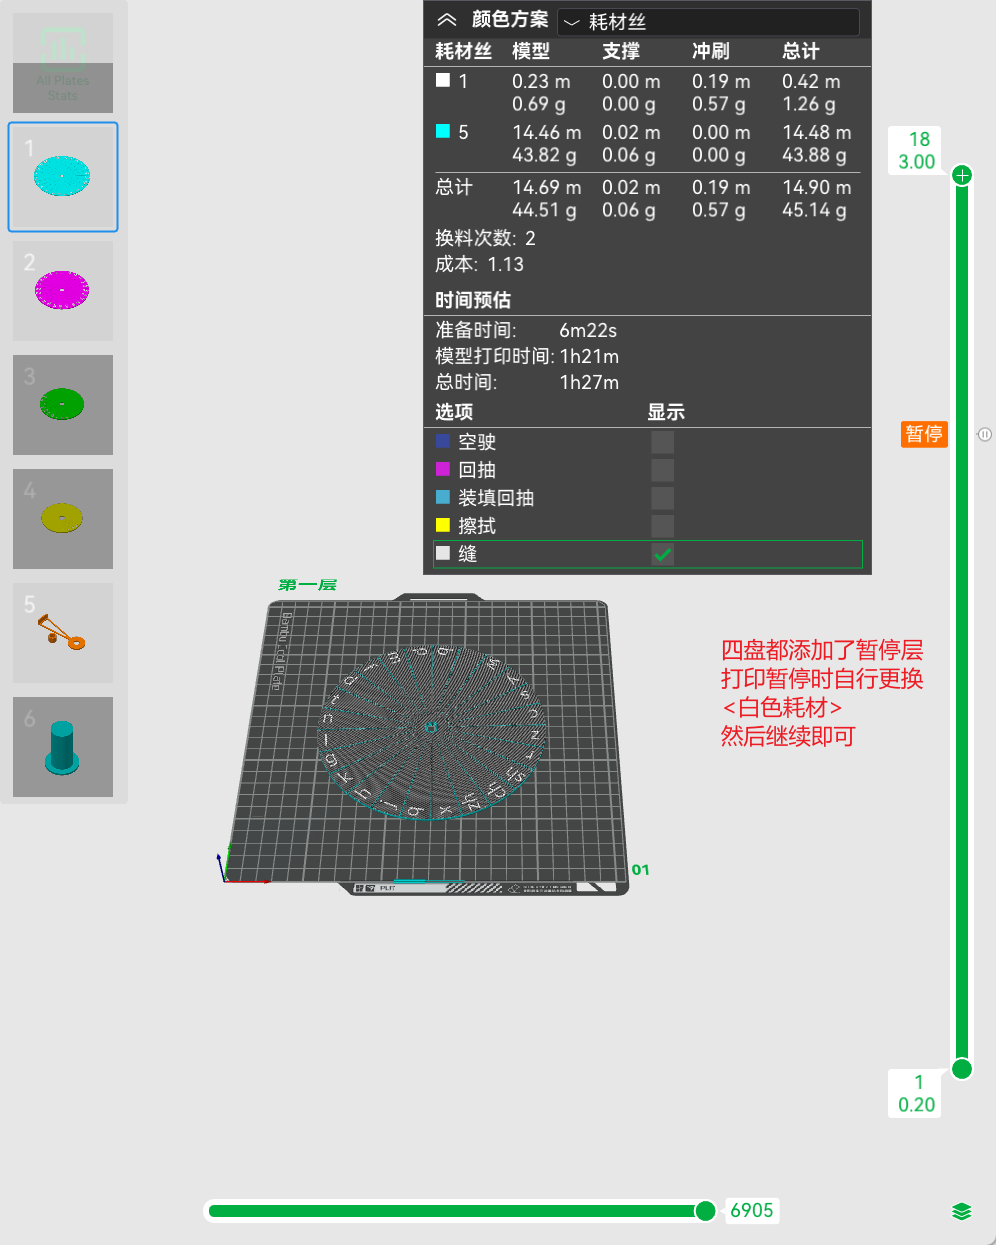Click the 支撑 column header

[620, 52]
